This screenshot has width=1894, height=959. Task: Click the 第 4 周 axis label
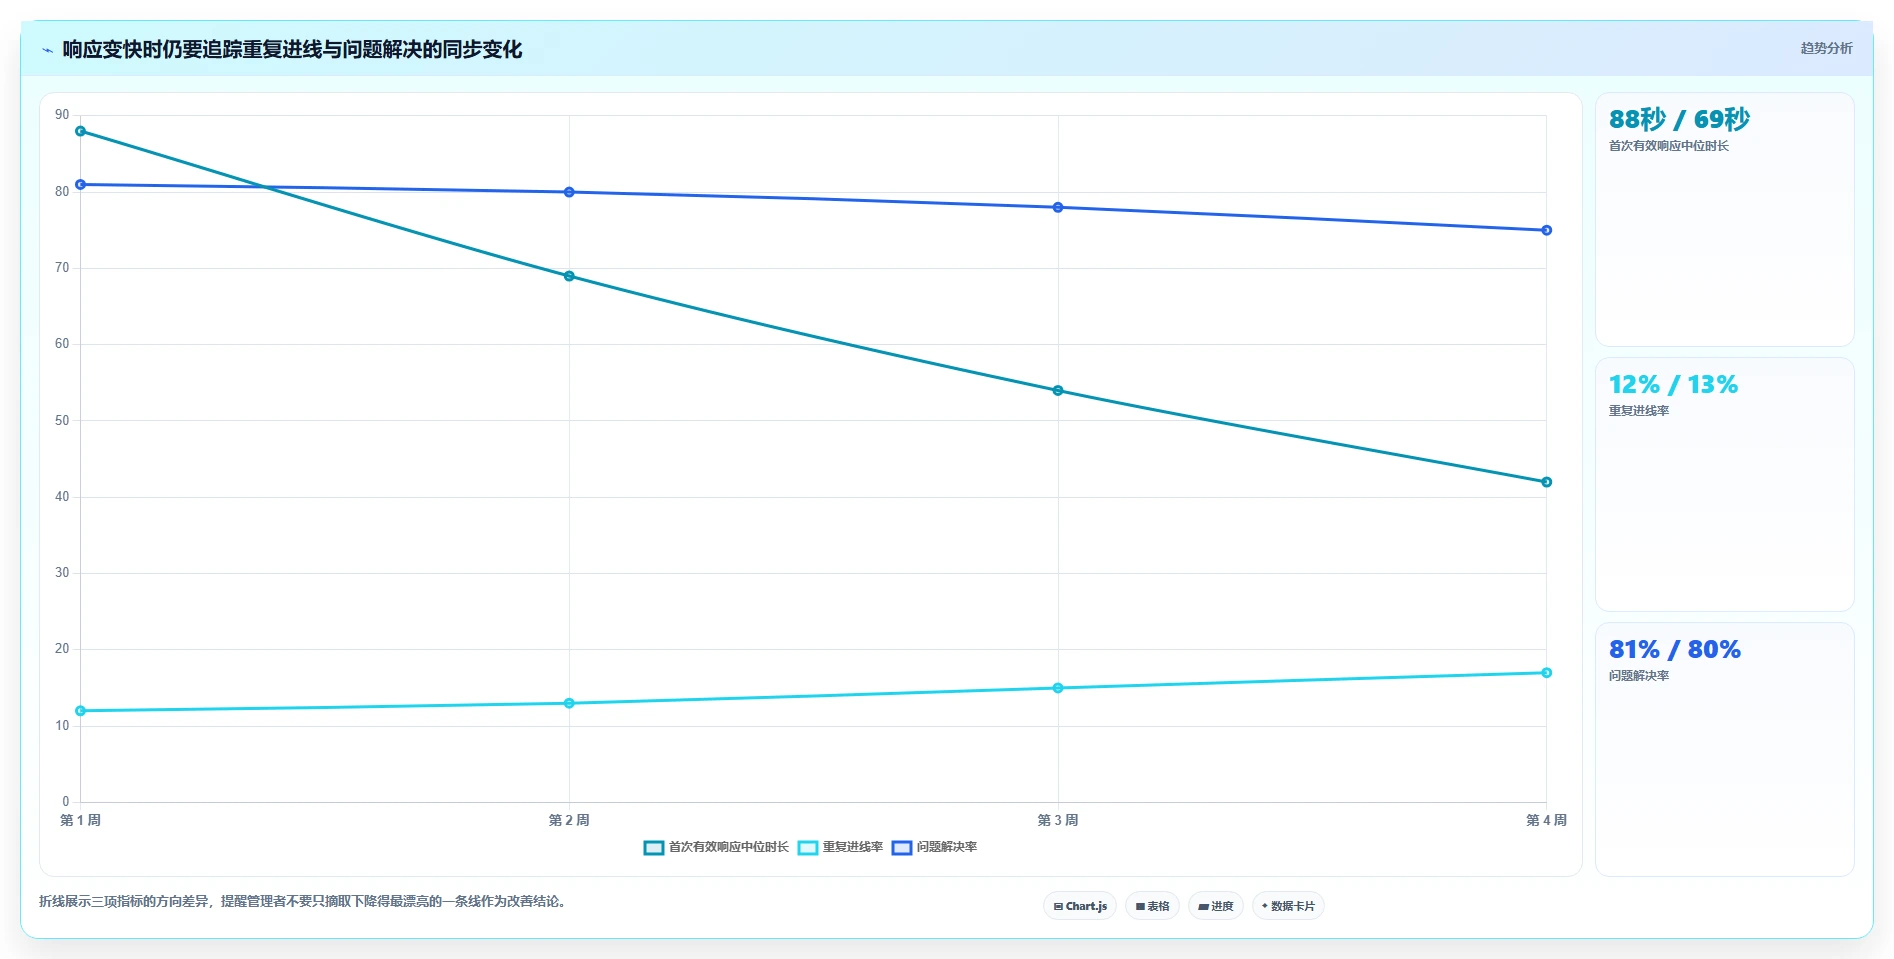(1547, 820)
